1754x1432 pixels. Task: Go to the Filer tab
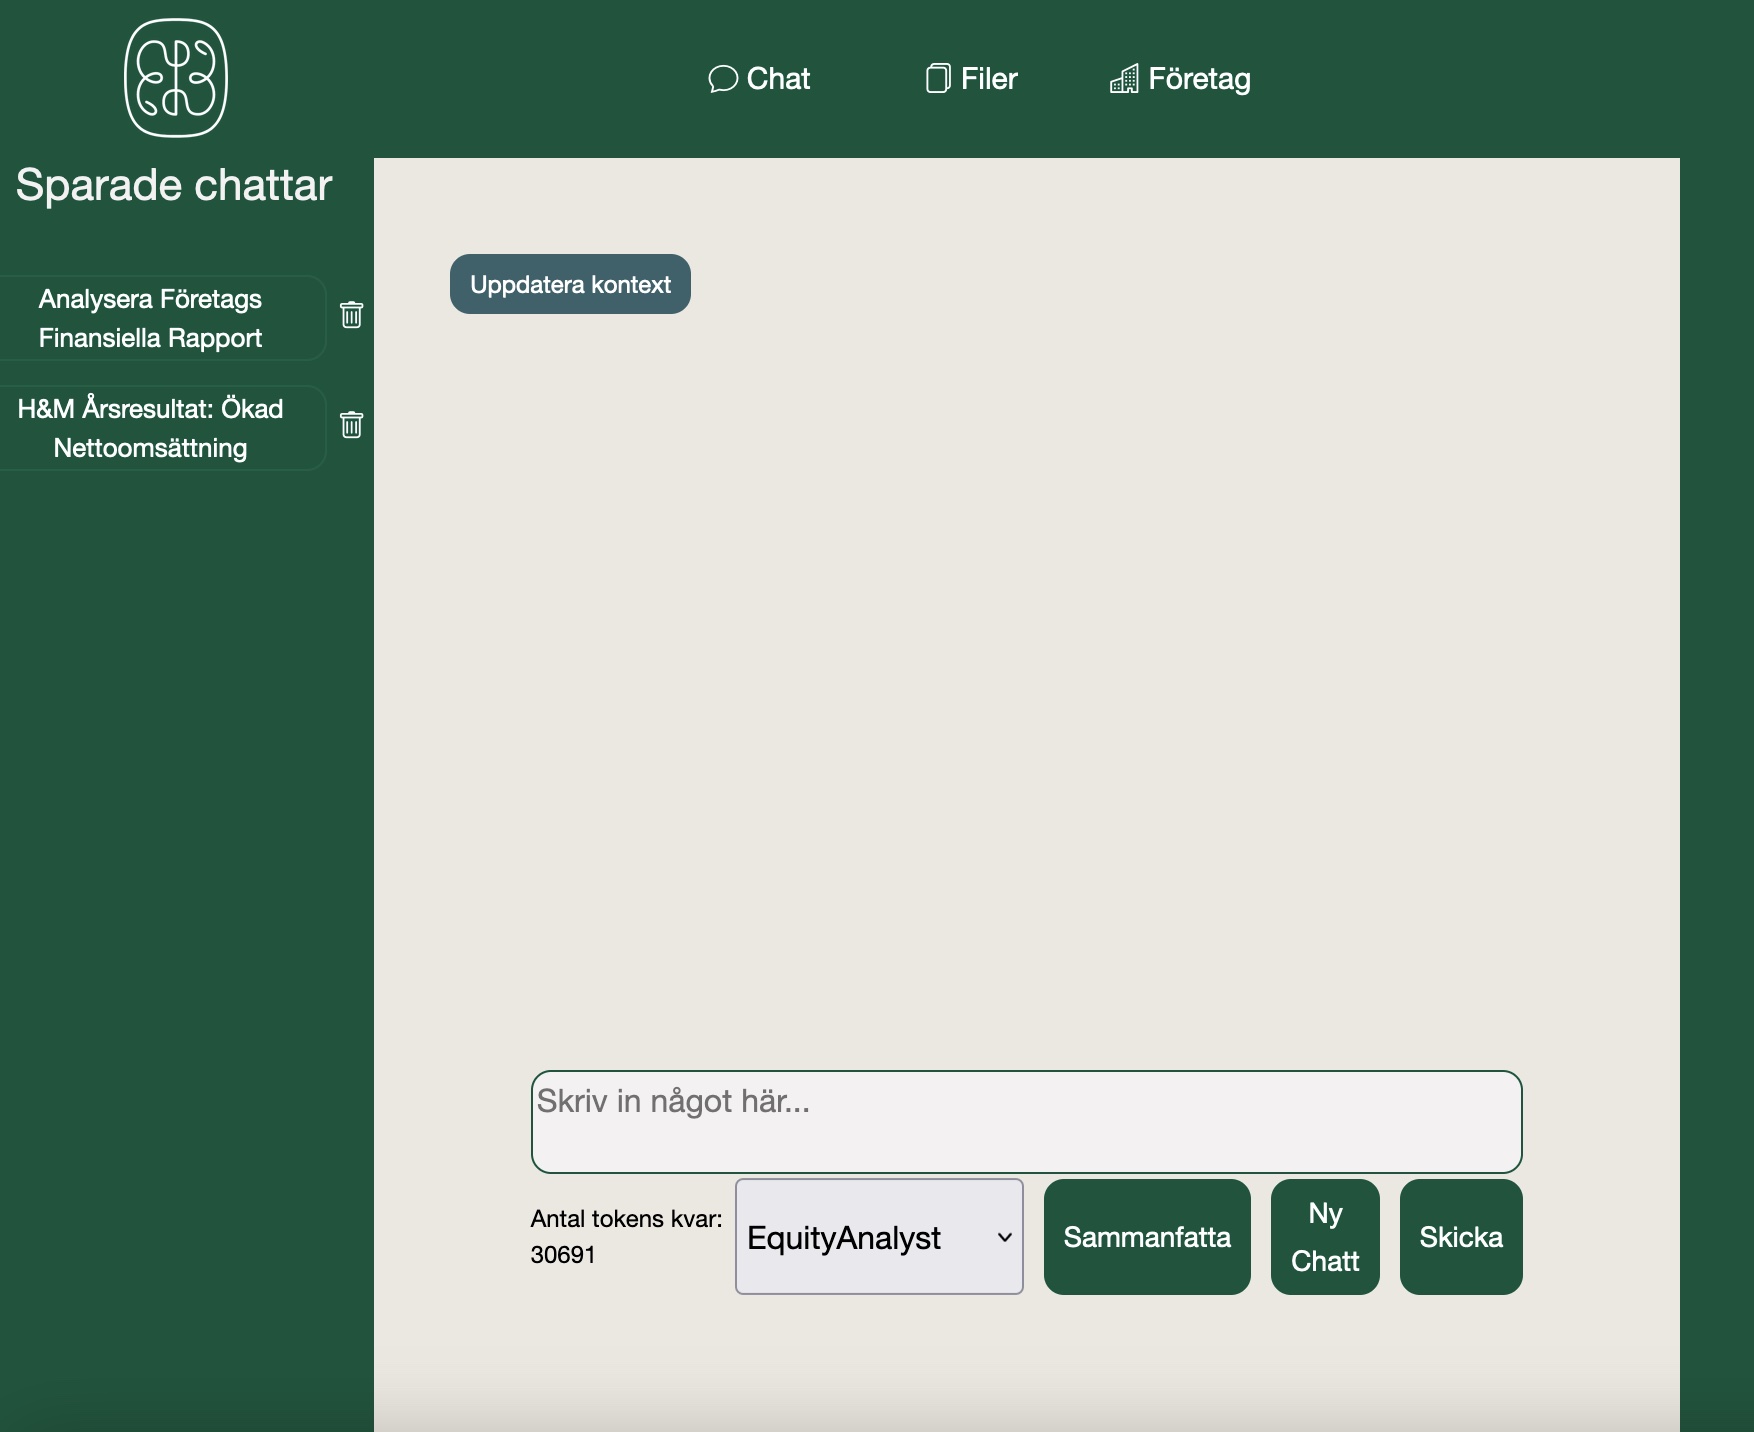pyautogui.click(x=971, y=79)
